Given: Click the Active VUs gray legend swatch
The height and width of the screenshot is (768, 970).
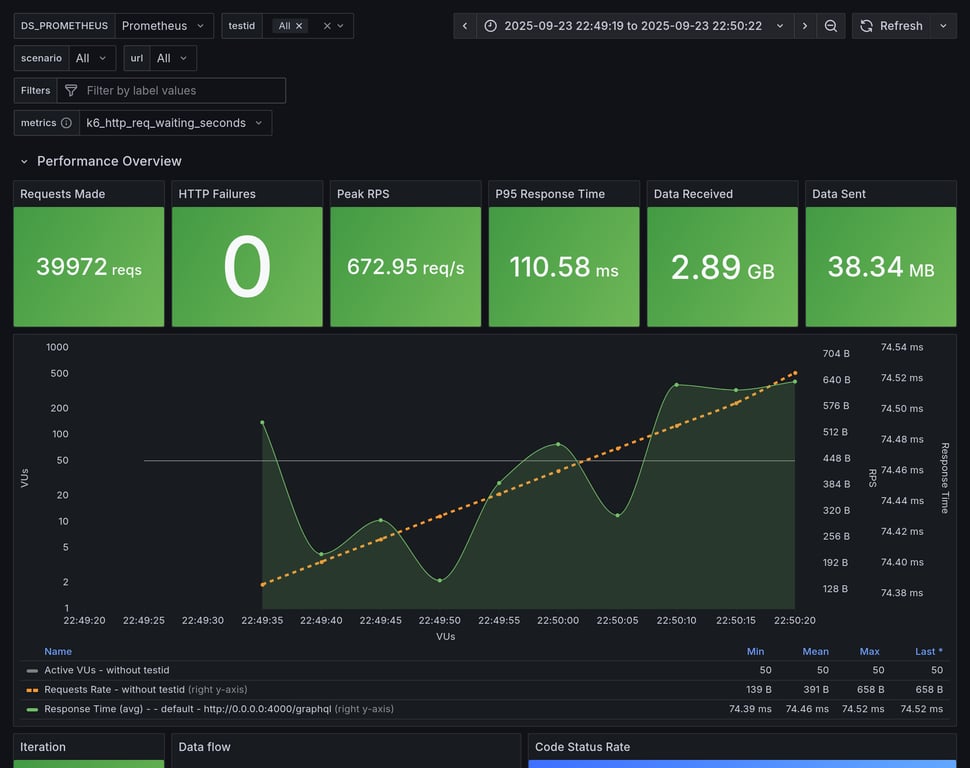Looking at the screenshot, I should coord(32,670).
